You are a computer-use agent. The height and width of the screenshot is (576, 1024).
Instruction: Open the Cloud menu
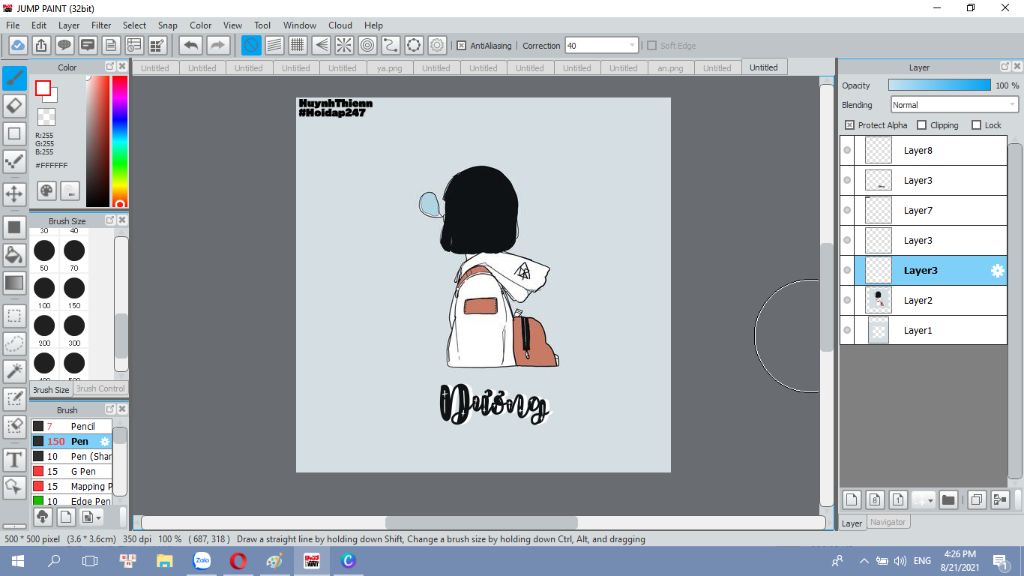[340, 25]
